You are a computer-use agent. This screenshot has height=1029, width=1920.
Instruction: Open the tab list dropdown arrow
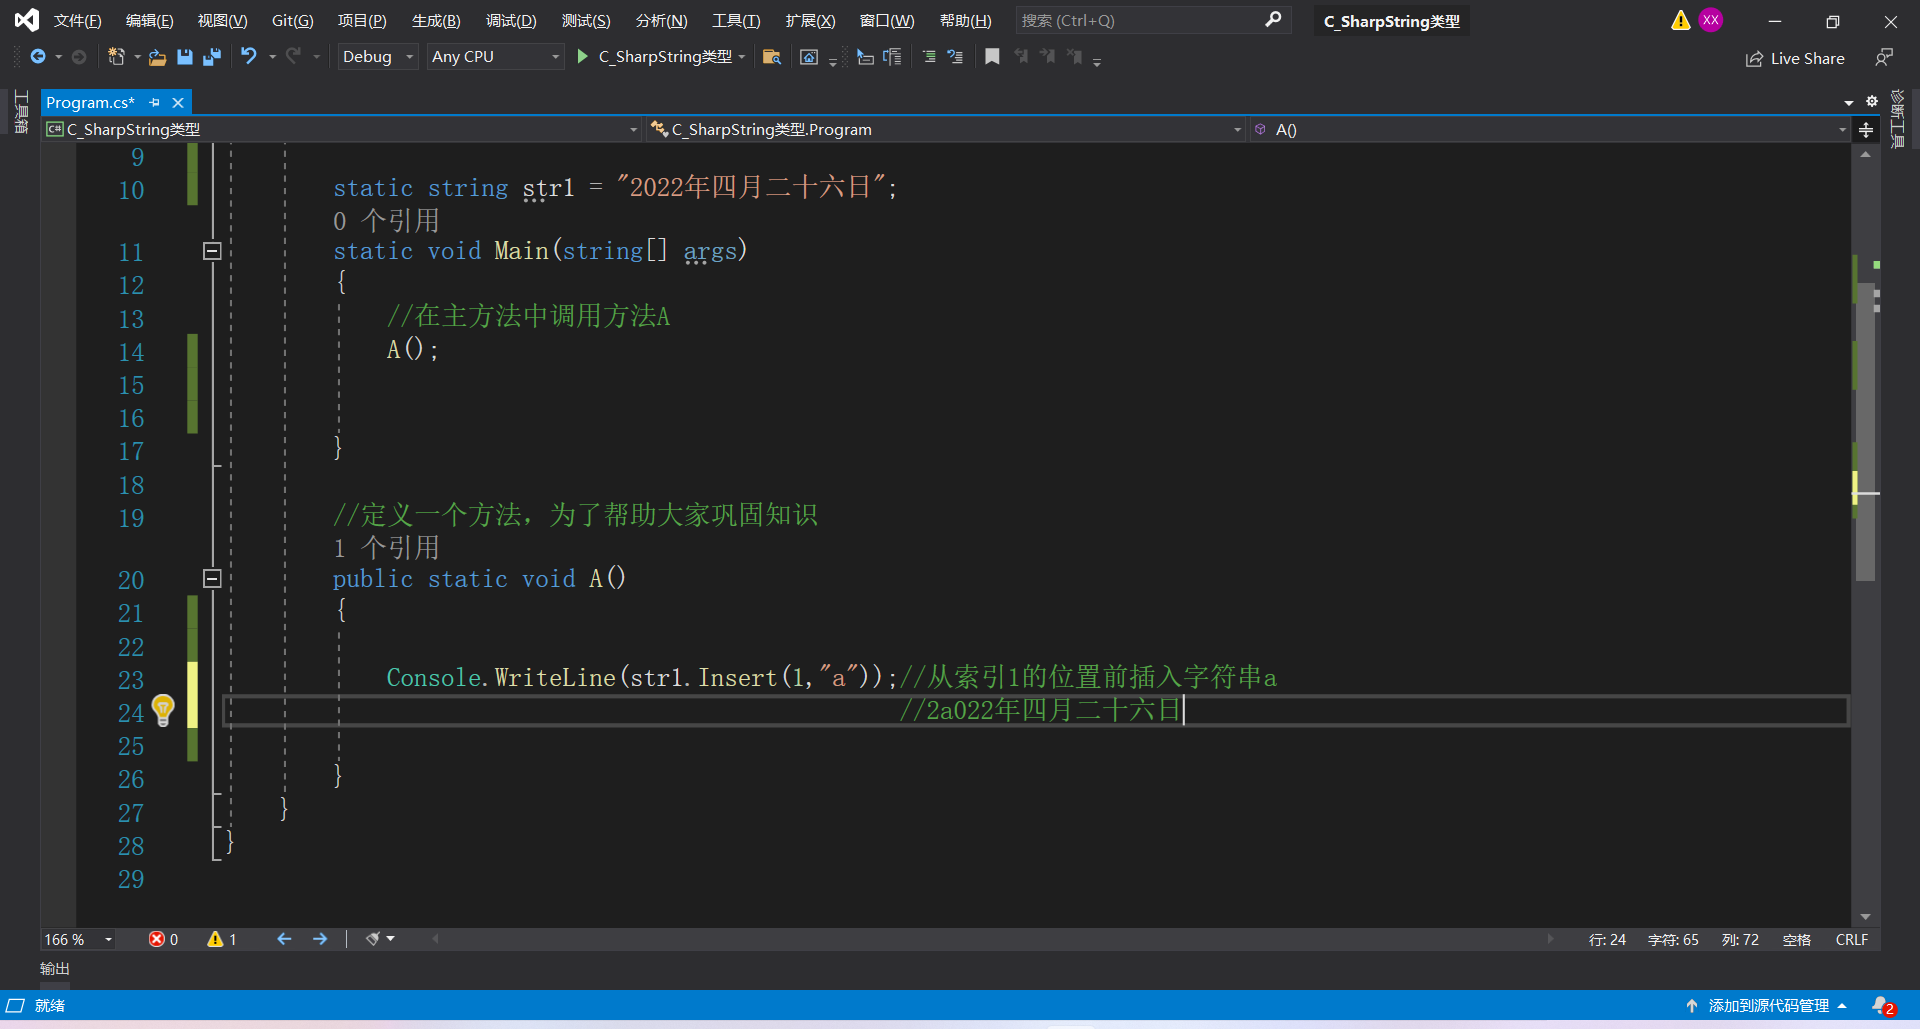tap(1849, 102)
